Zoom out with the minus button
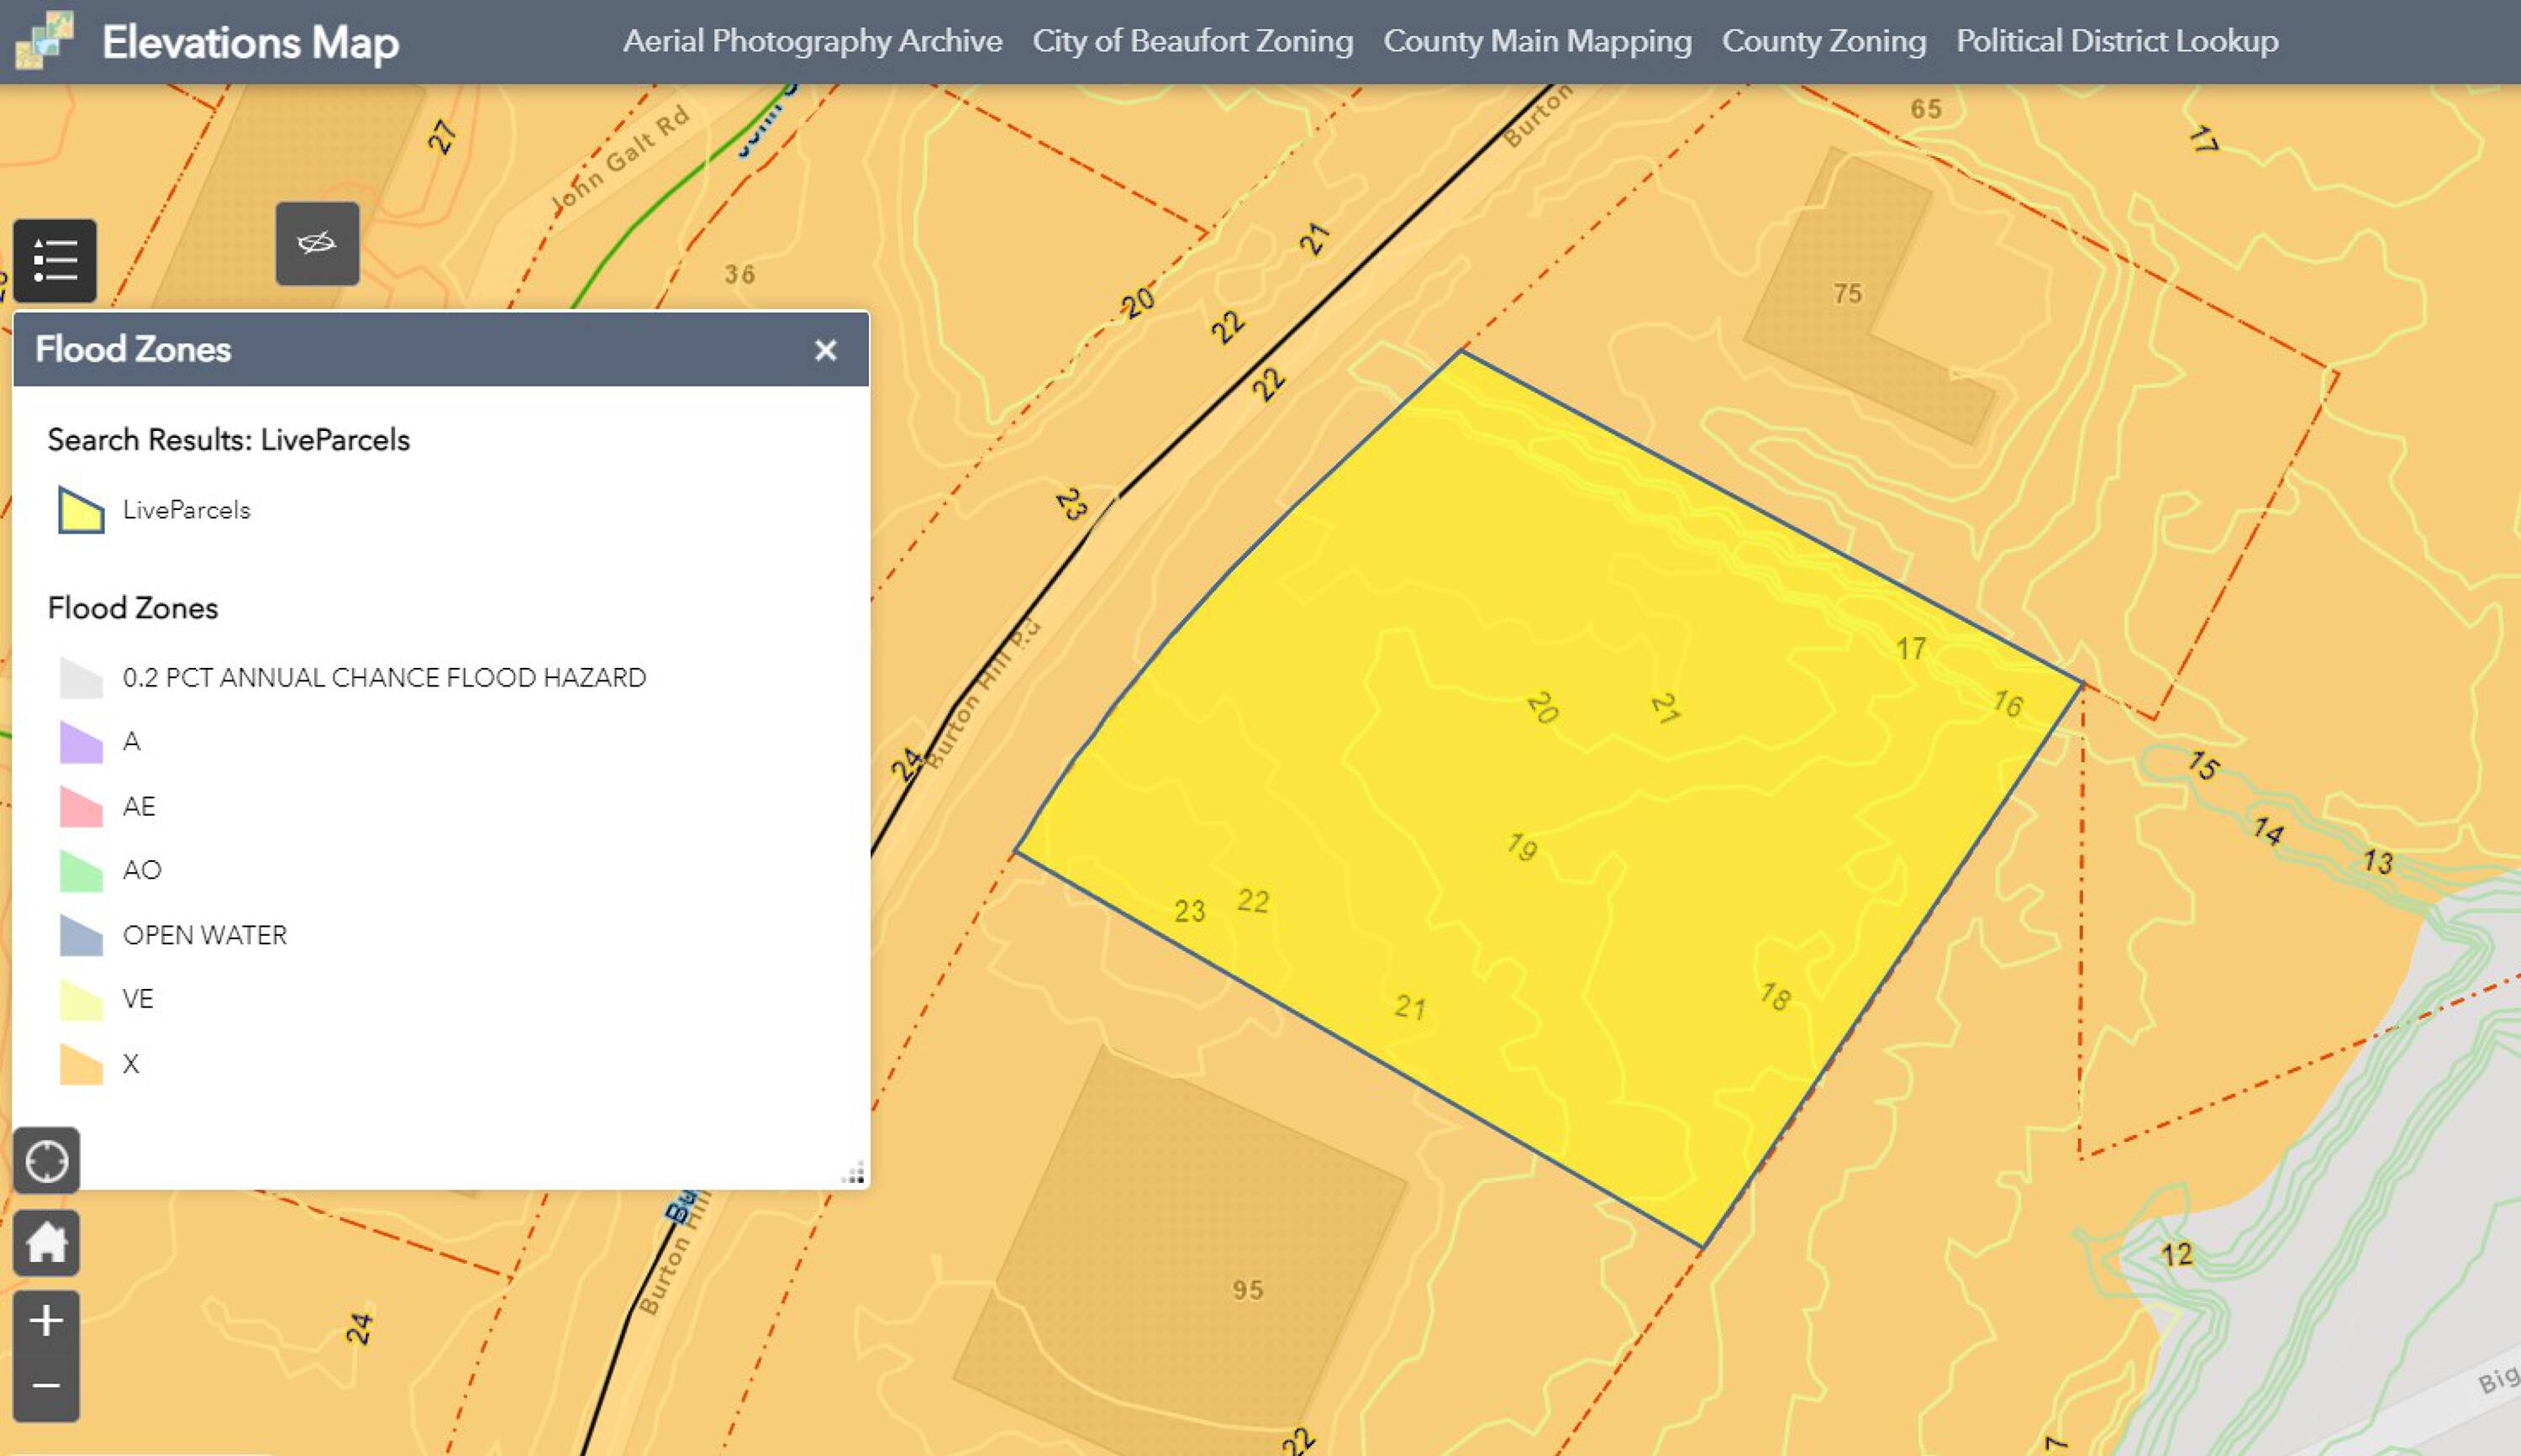Image resolution: width=2521 pixels, height=1456 pixels. 46,1386
